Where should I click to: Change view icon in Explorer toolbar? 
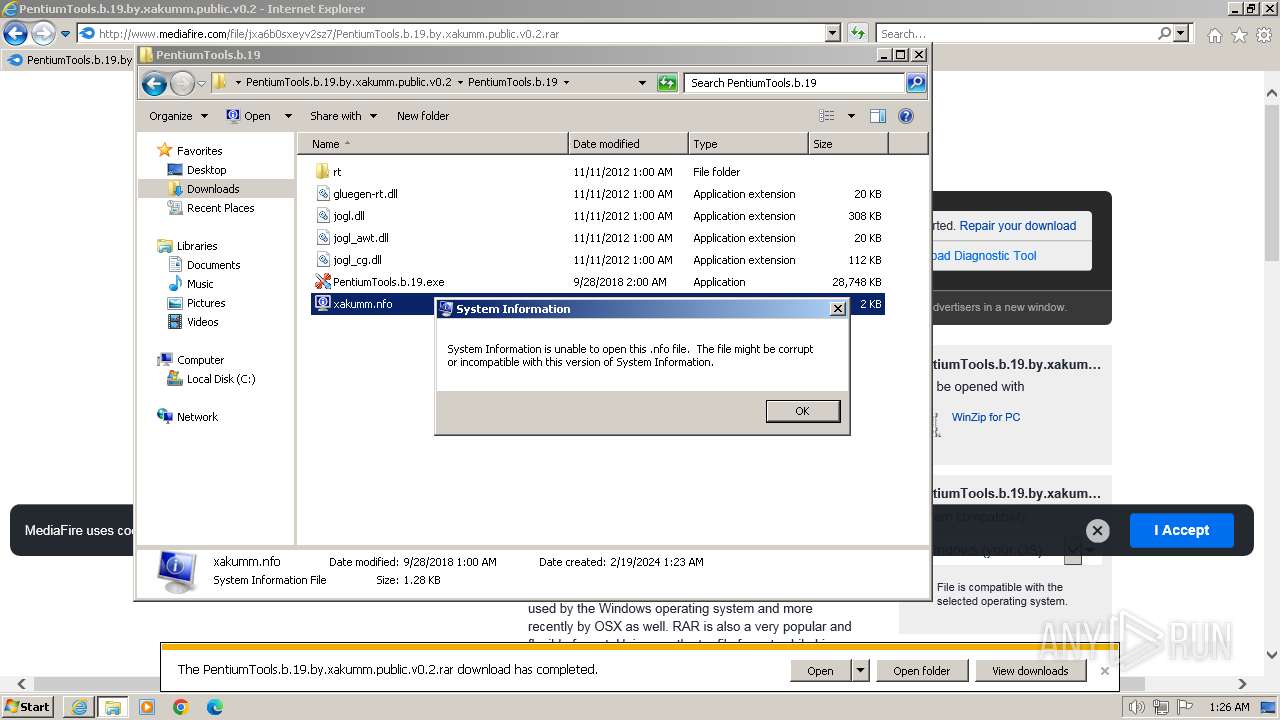pos(827,116)
